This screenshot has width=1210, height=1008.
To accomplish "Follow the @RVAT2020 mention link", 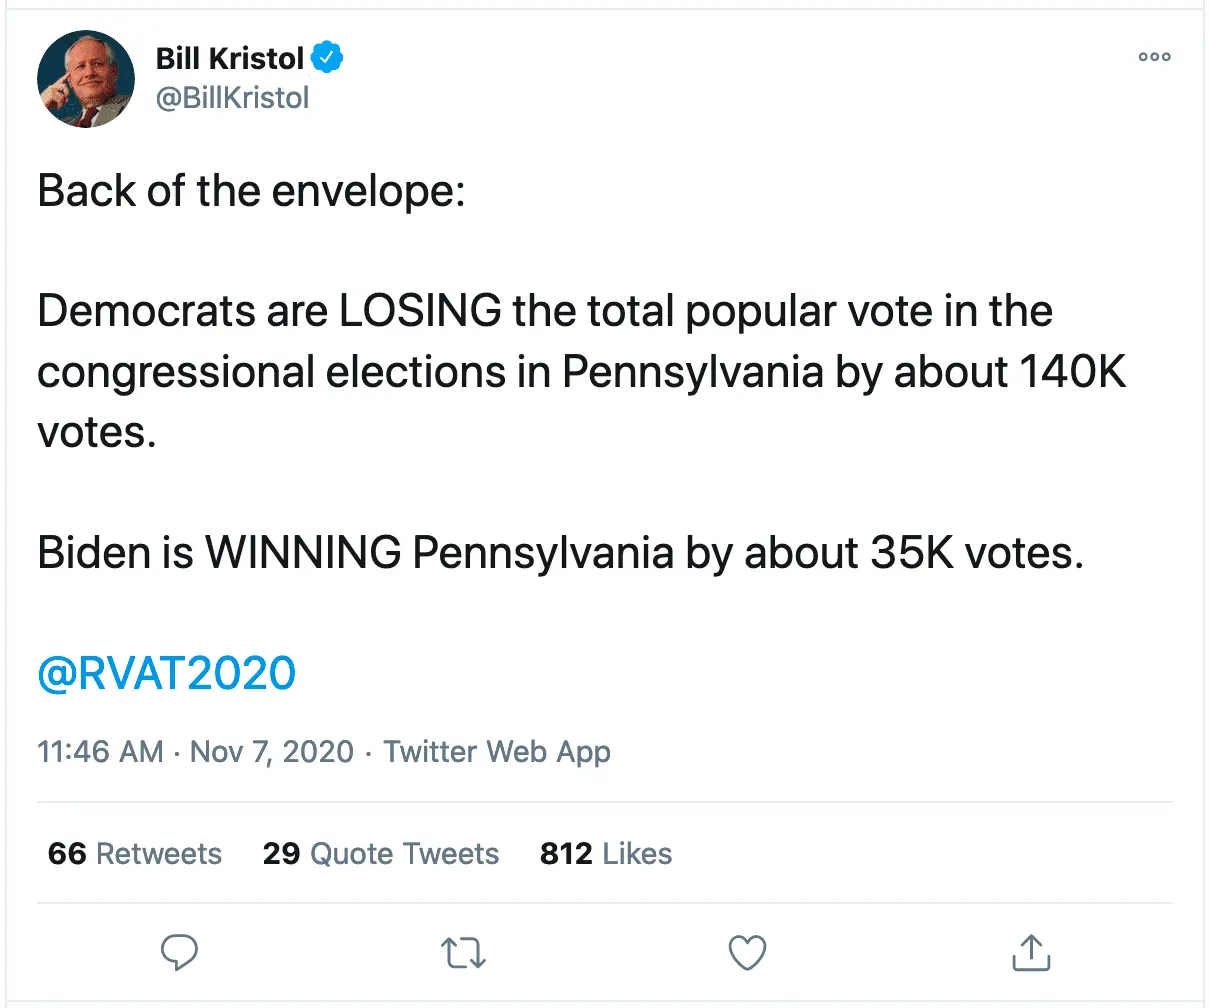I will click(166, 674).
